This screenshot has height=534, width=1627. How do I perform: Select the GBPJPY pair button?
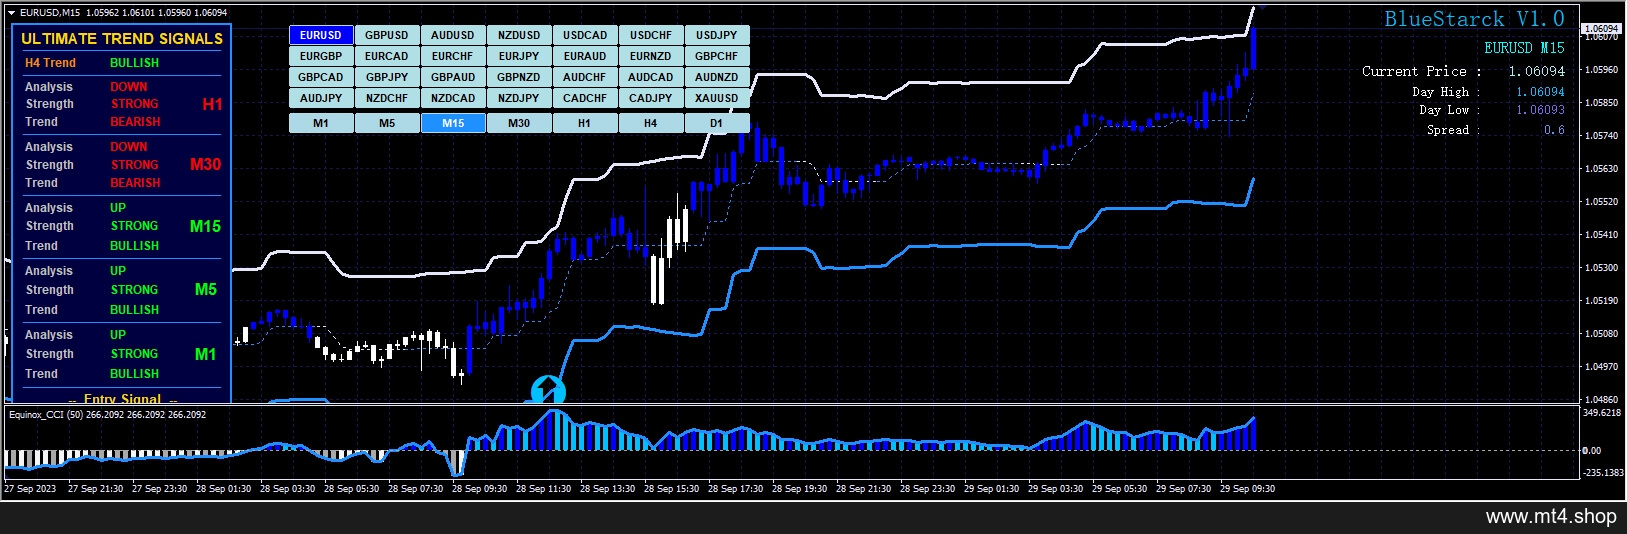coord(387,77)
